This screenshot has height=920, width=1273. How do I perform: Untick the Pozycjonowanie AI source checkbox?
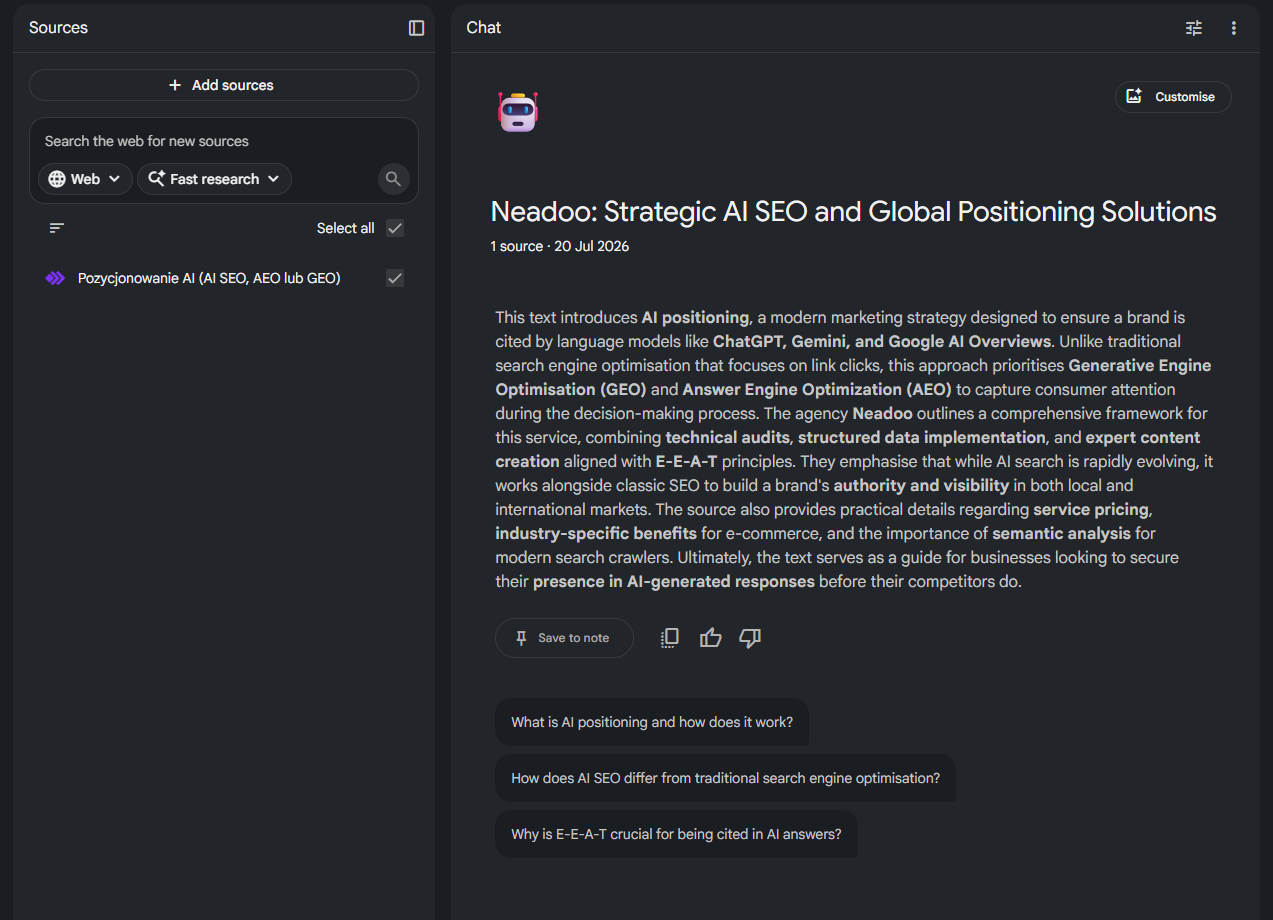pos(395,278)
